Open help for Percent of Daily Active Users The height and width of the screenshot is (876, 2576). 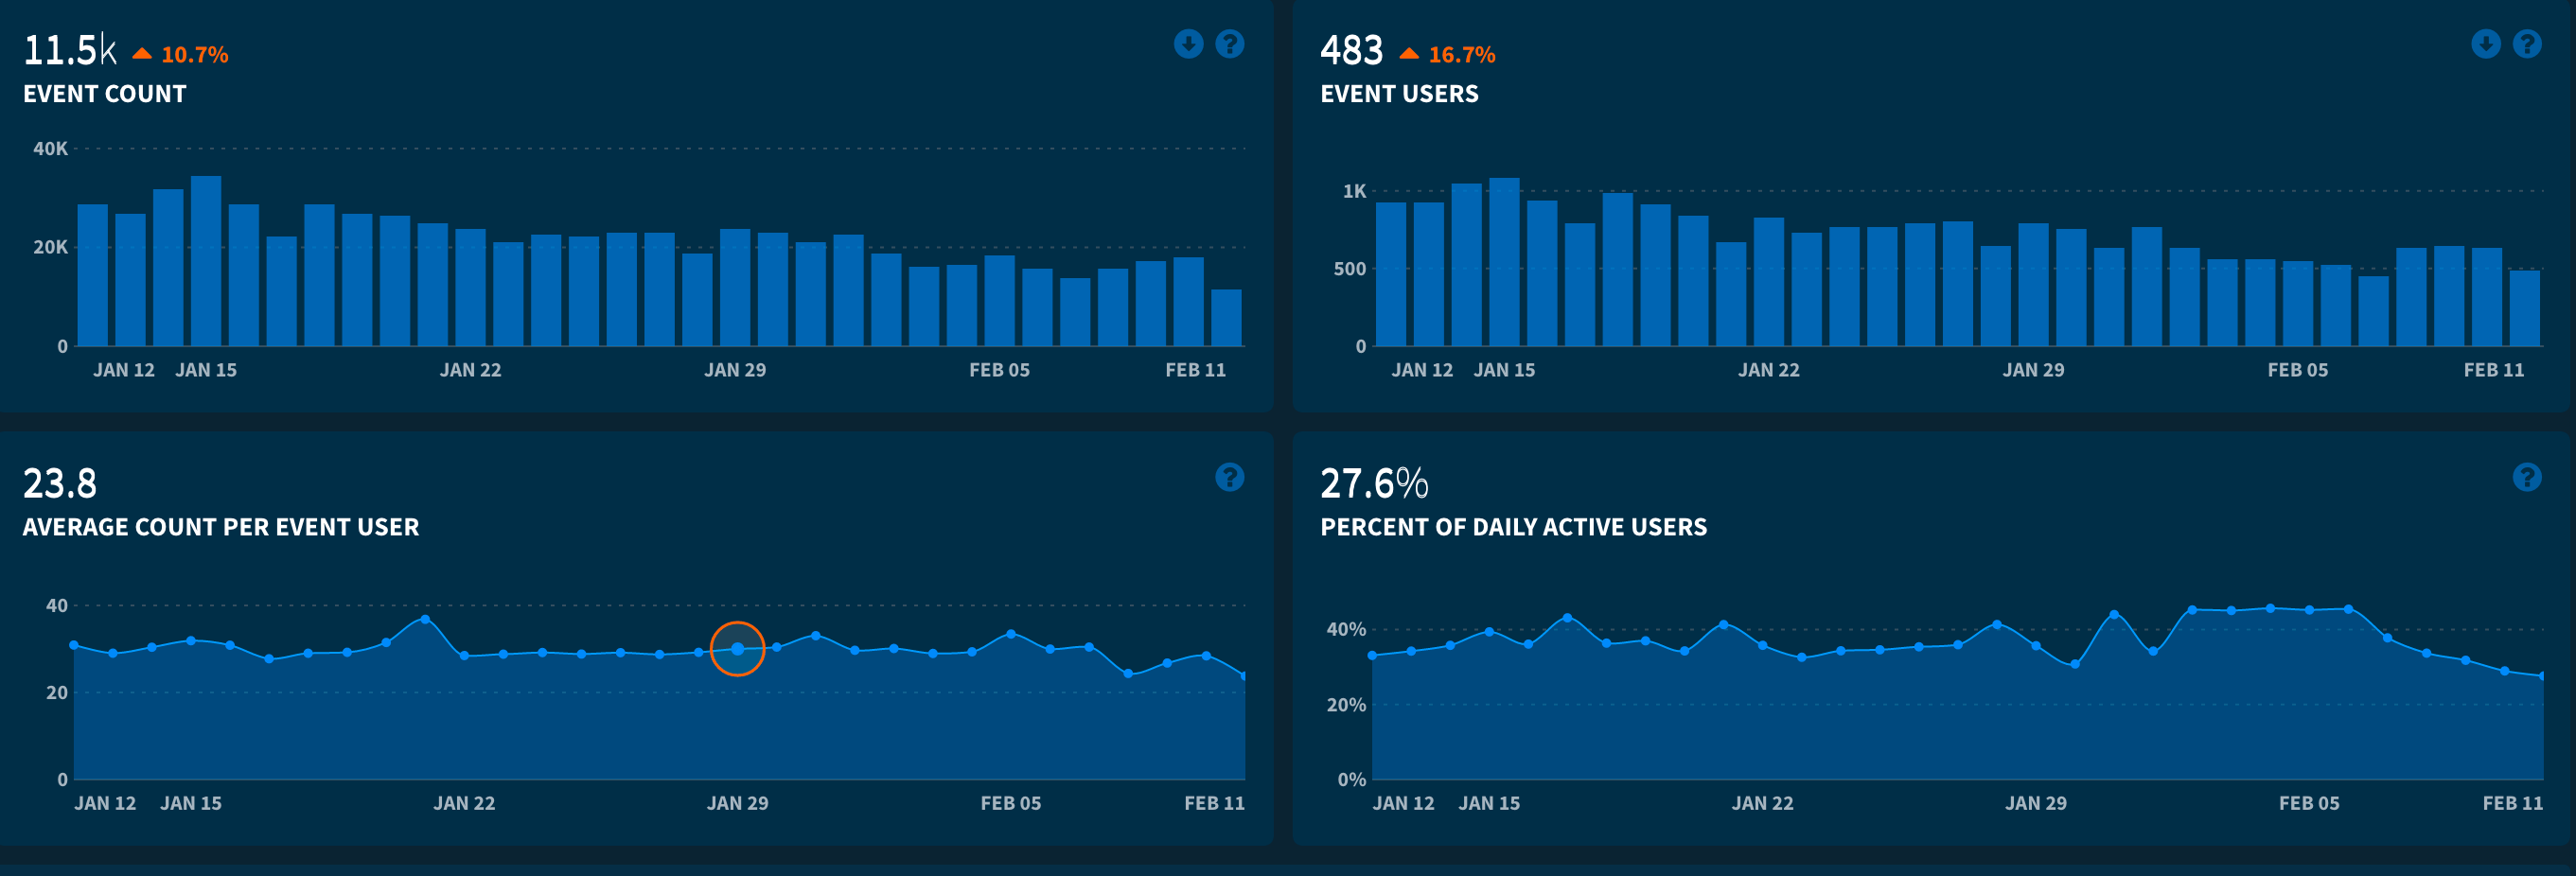click(x=2526, y=477)
